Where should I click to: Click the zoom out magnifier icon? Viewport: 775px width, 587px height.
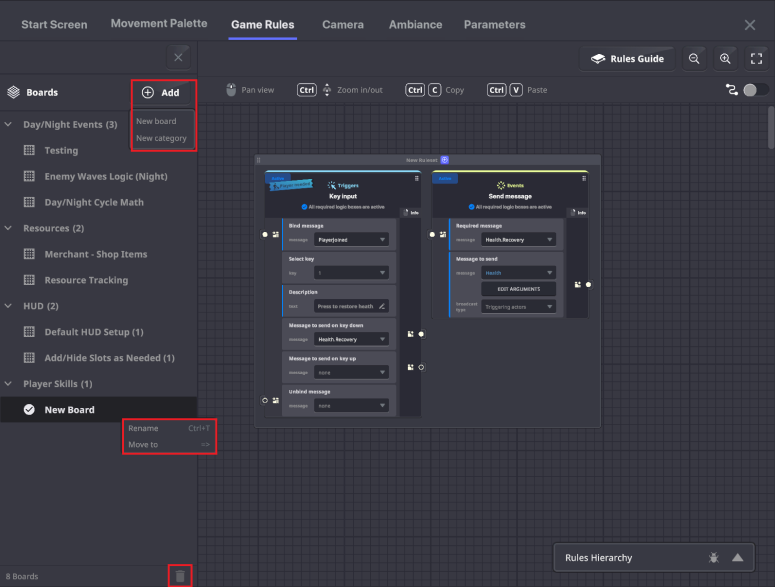(x=694, y=59)
